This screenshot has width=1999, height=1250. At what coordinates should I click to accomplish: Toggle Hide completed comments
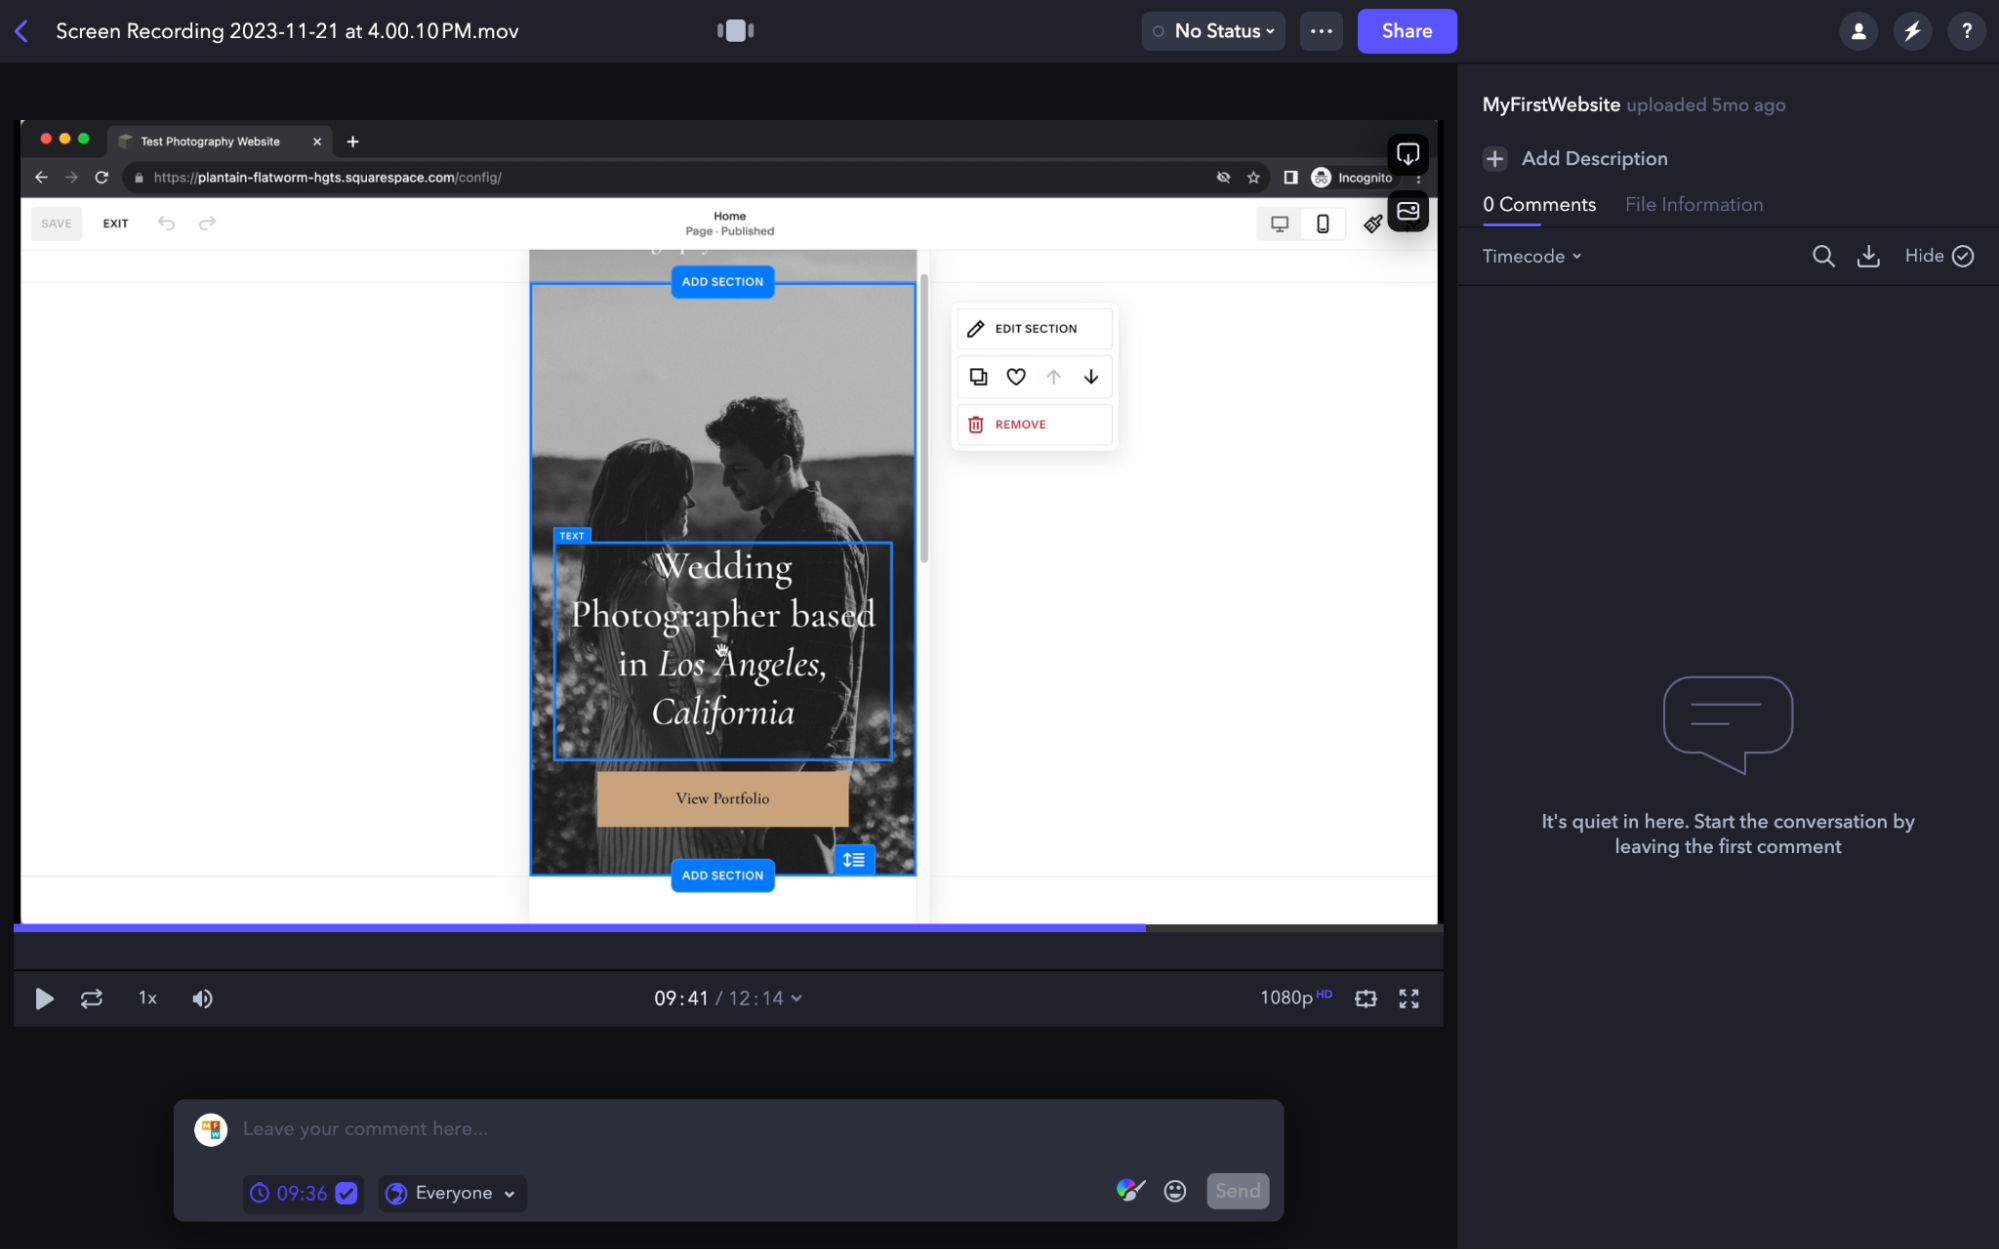pos(1938,256)
